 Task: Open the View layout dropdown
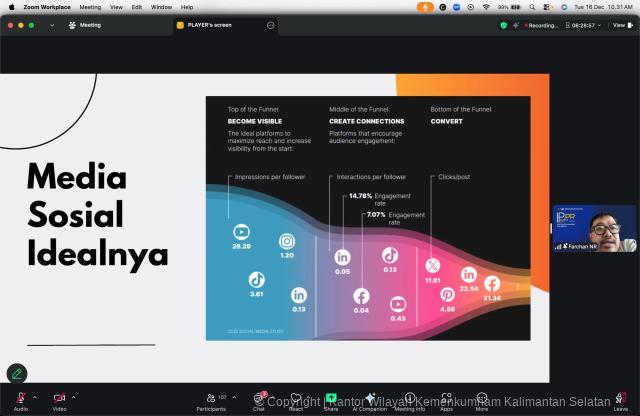[619, 25]
